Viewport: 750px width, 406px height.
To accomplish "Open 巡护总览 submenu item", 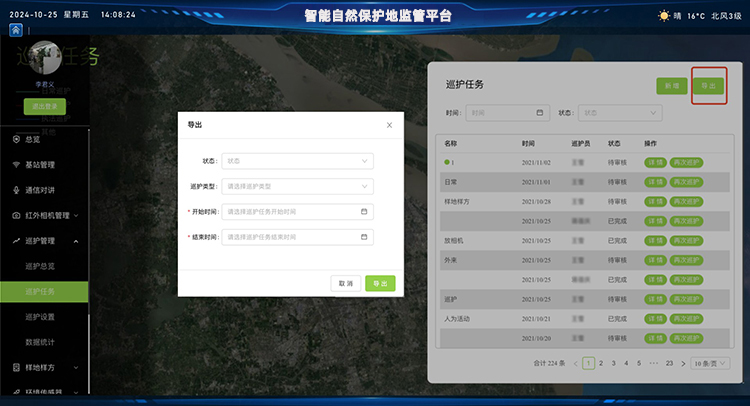I will pos(40,266).
